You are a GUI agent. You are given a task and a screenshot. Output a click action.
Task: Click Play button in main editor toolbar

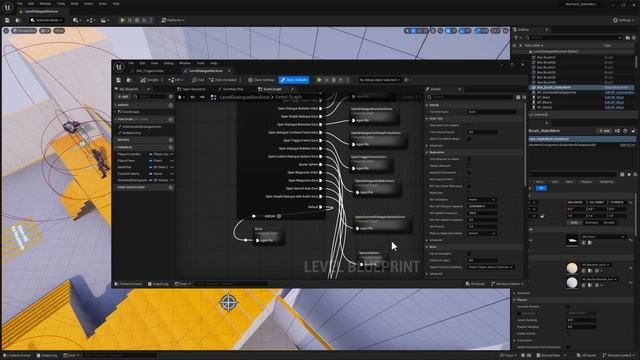pyautogui.click(x=122, y=20)
